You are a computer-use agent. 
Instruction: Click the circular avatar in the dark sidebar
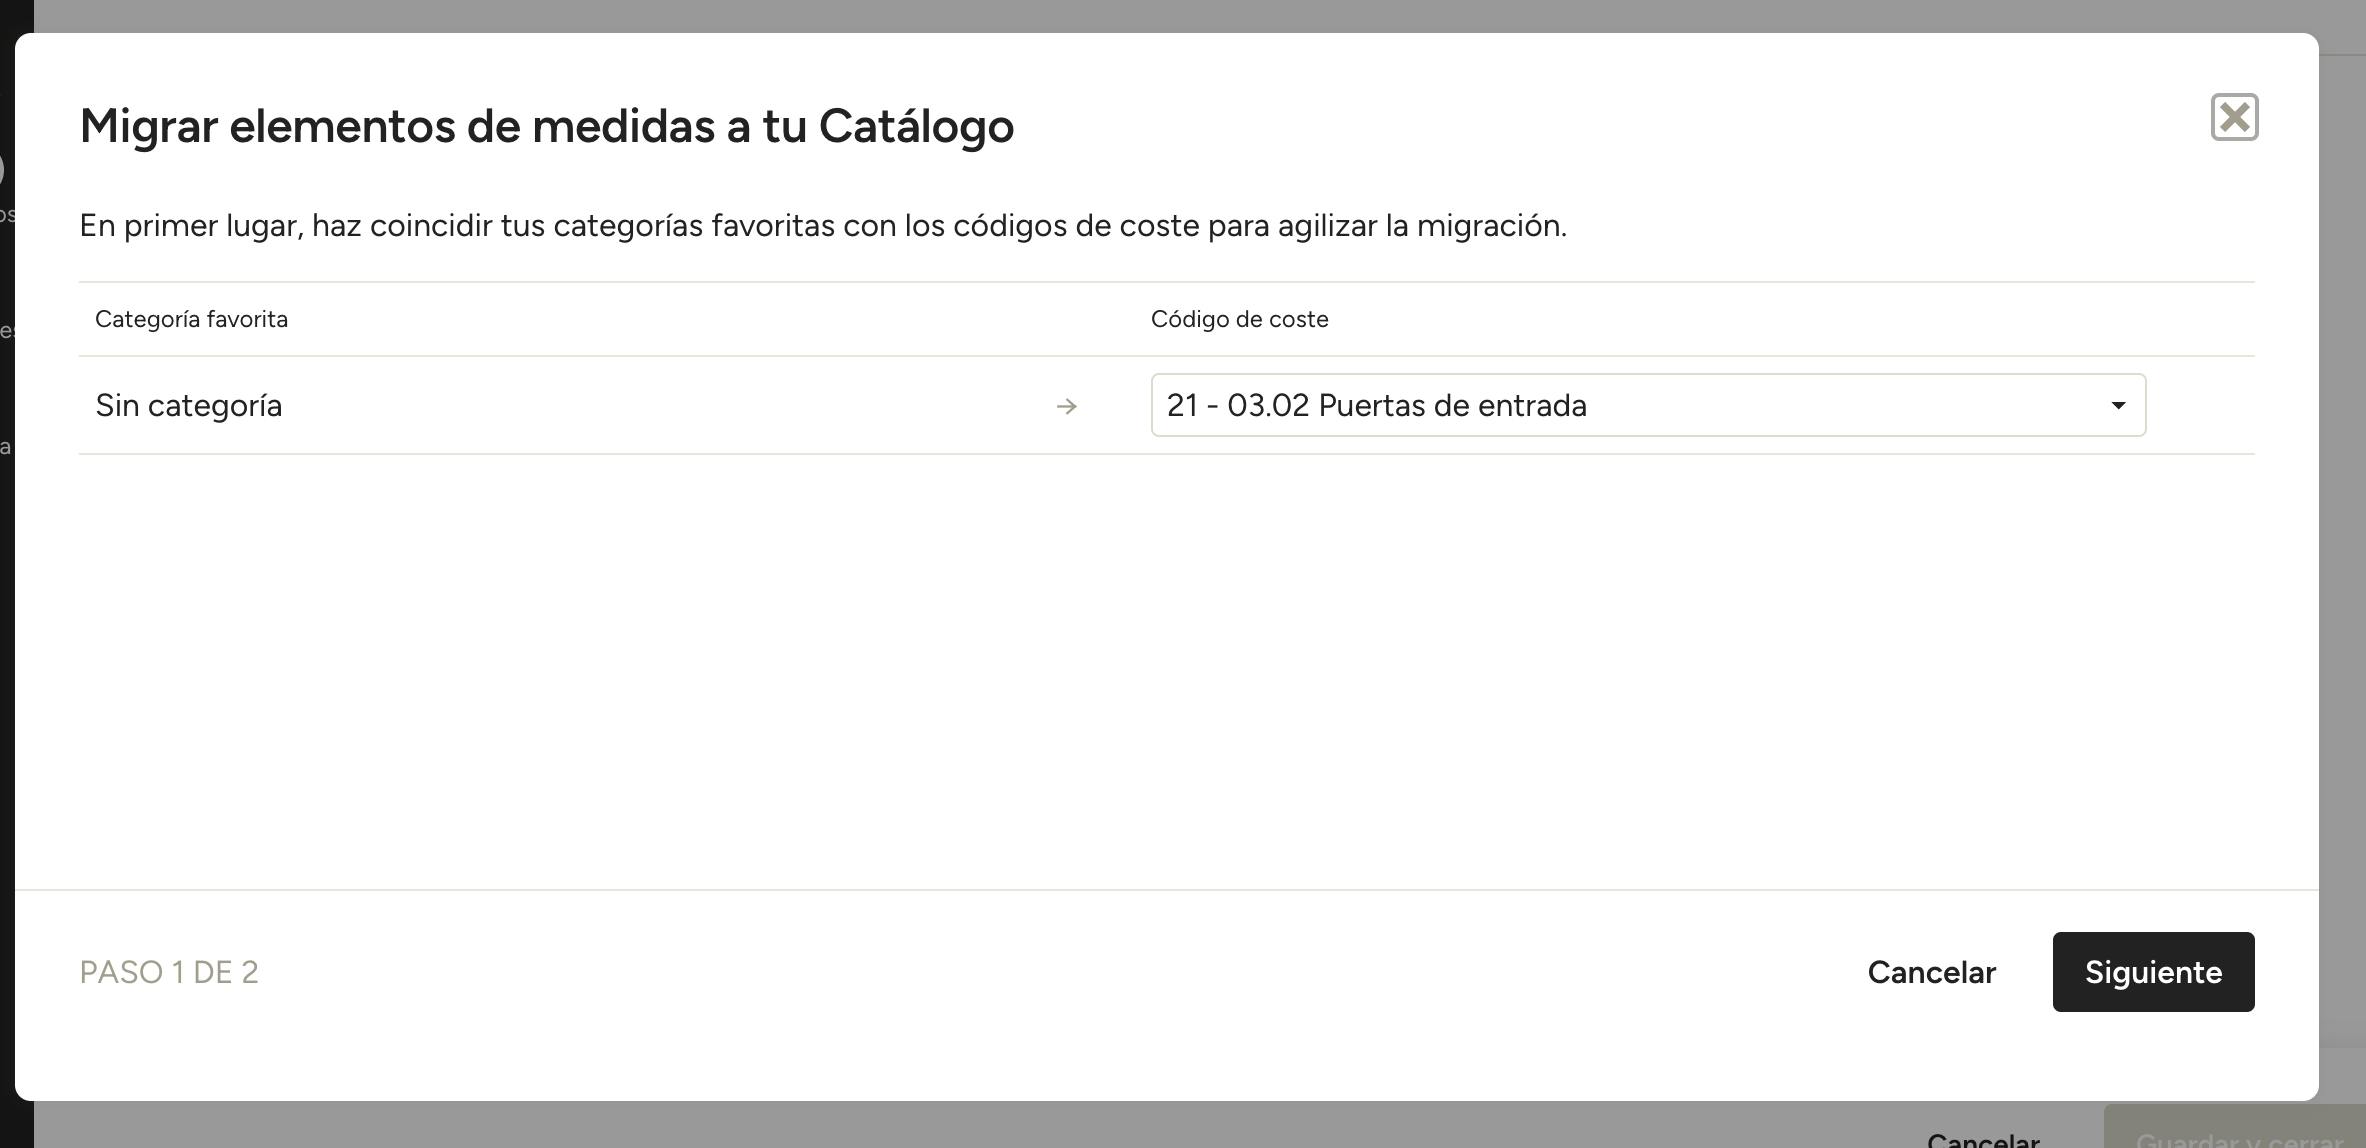(x=3, y=169)
